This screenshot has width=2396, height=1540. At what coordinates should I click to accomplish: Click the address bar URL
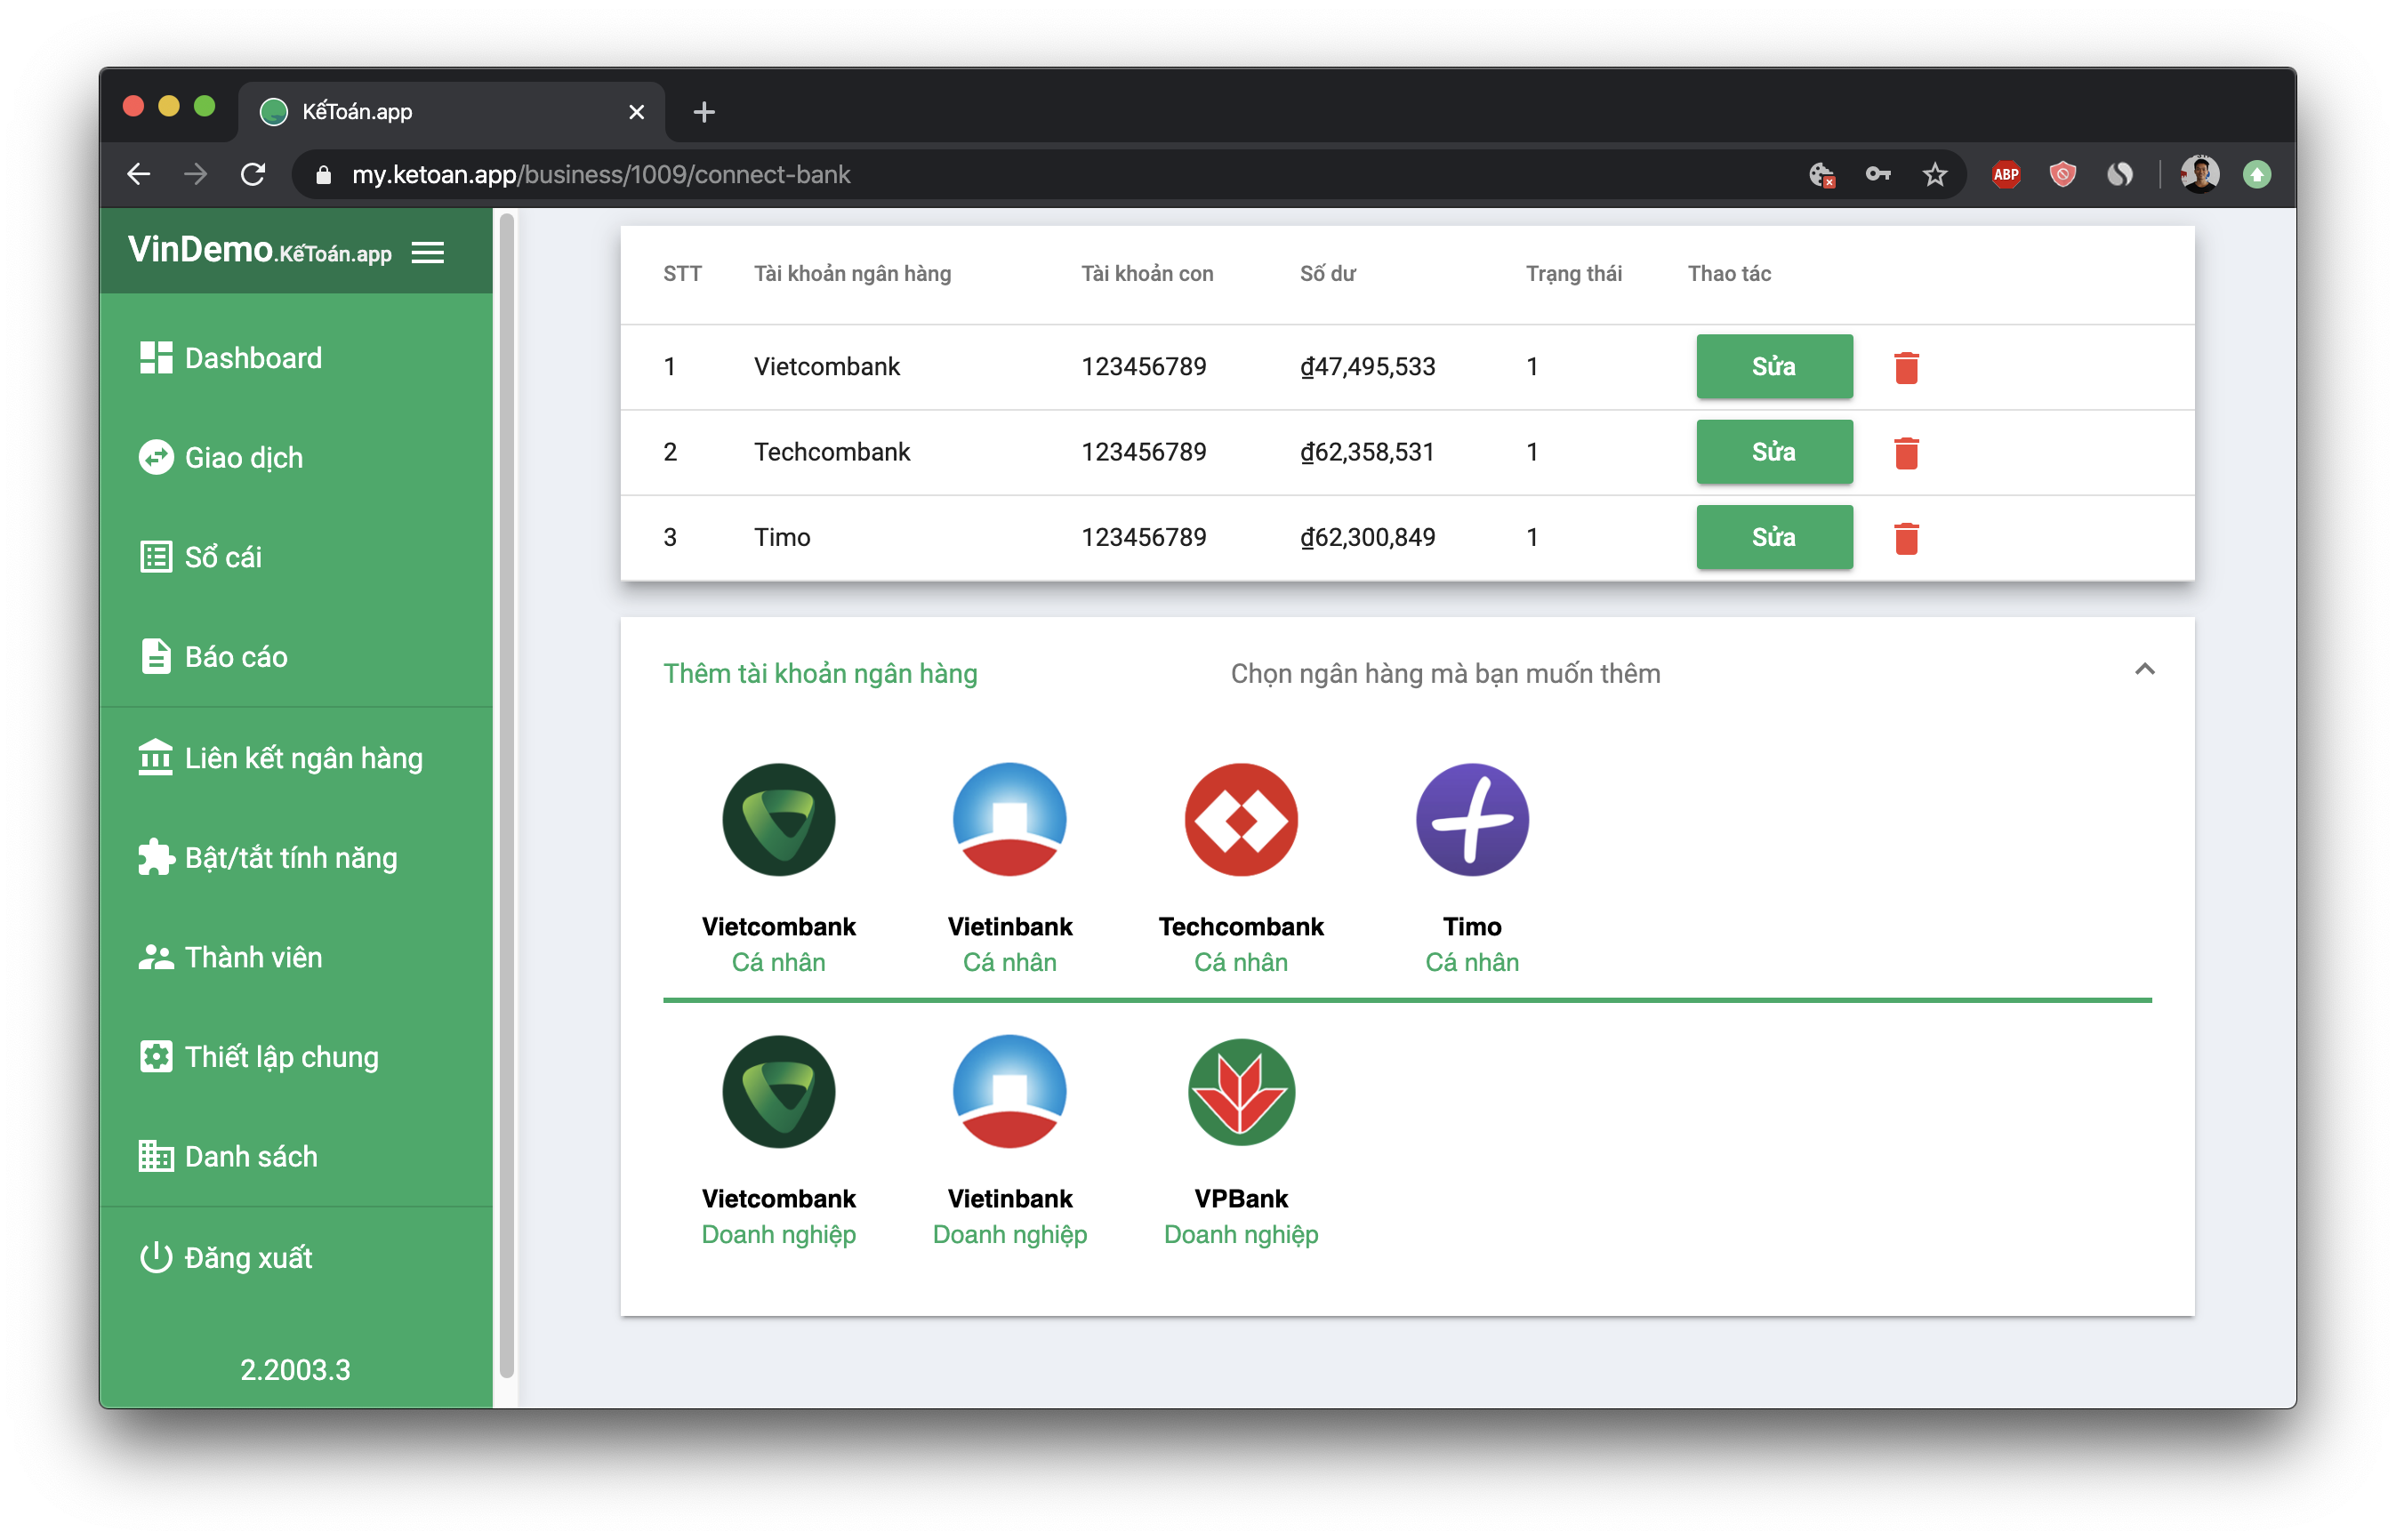click(x=601, y=175)
